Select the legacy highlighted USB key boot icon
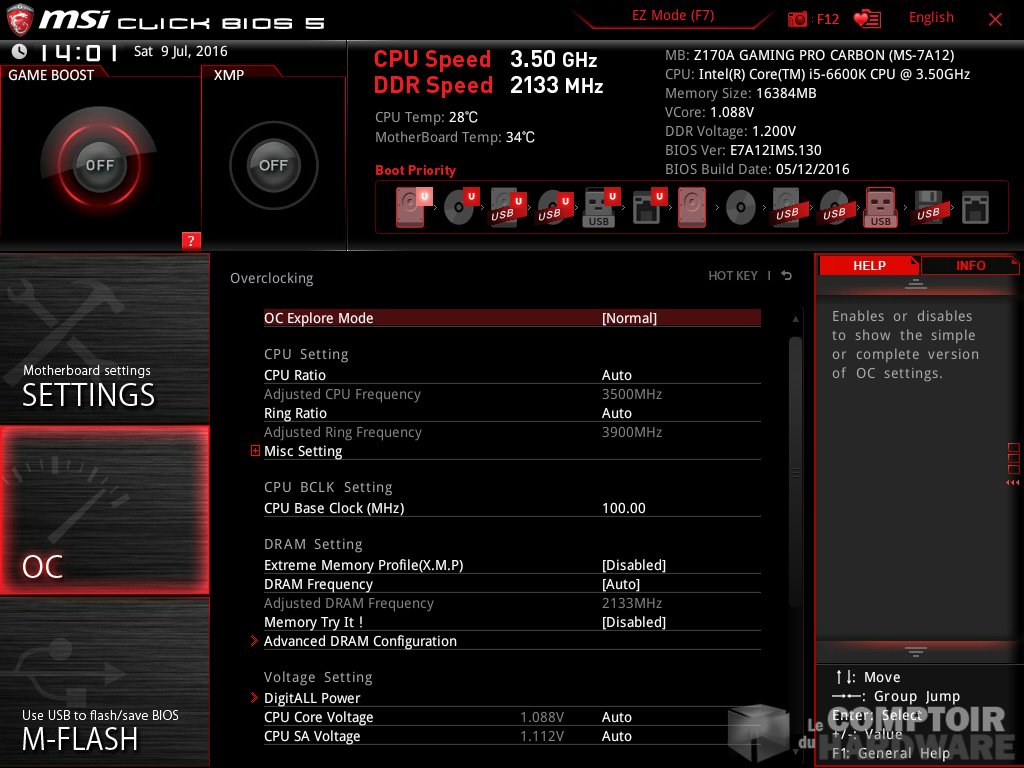The width and height of the screenshot is (1024, 768). click(880, 207)
